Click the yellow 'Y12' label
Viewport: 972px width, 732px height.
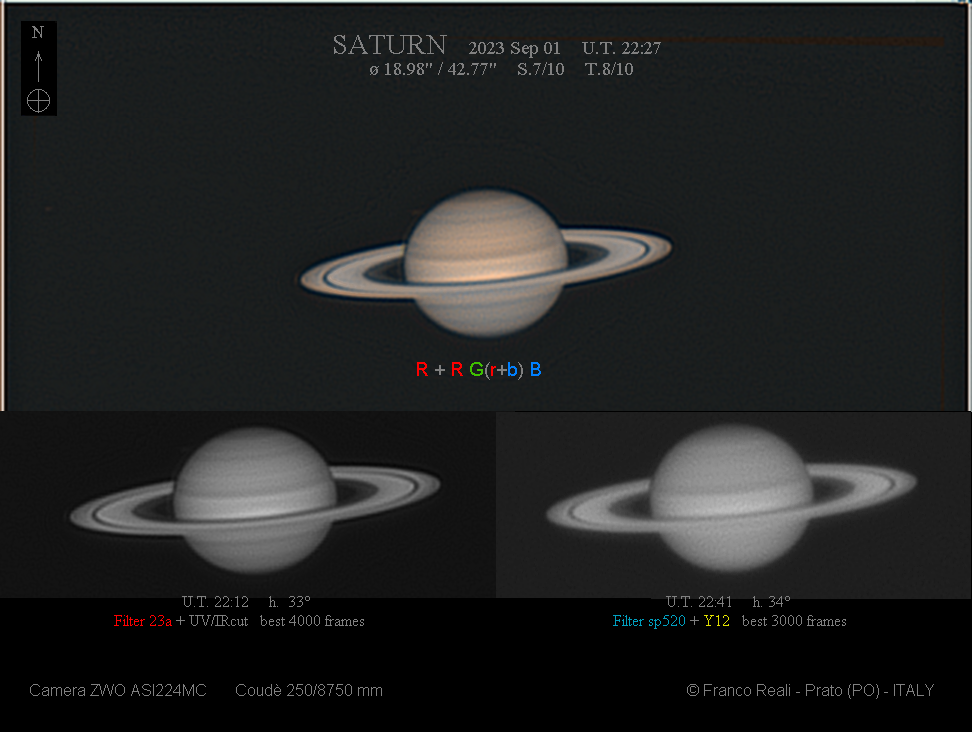(717, 621)
